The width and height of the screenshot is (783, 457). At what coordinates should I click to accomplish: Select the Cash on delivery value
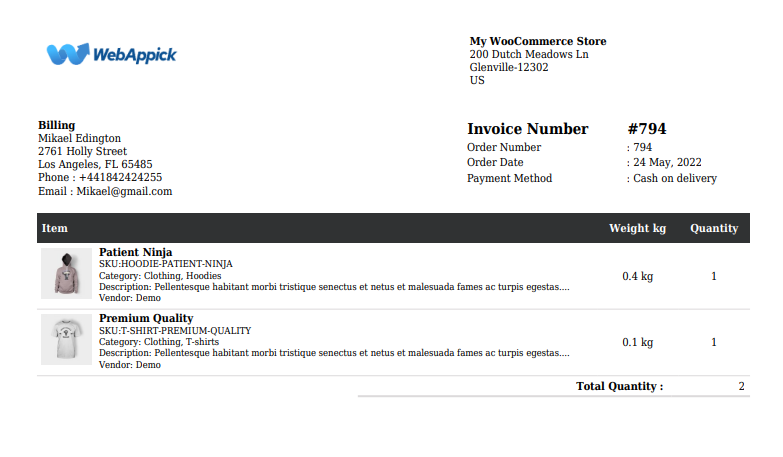675,178
